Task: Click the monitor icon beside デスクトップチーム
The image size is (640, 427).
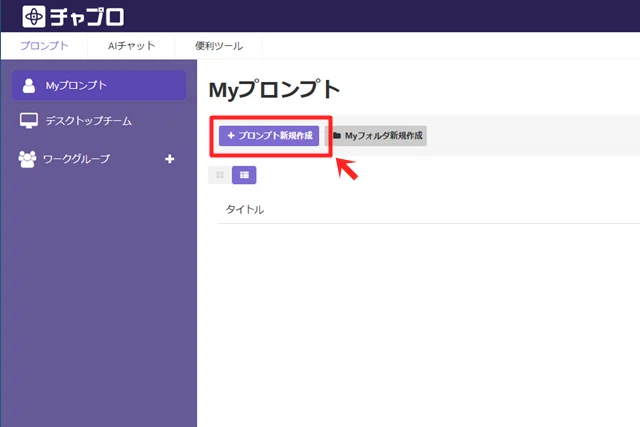Action: coord(29,121)
